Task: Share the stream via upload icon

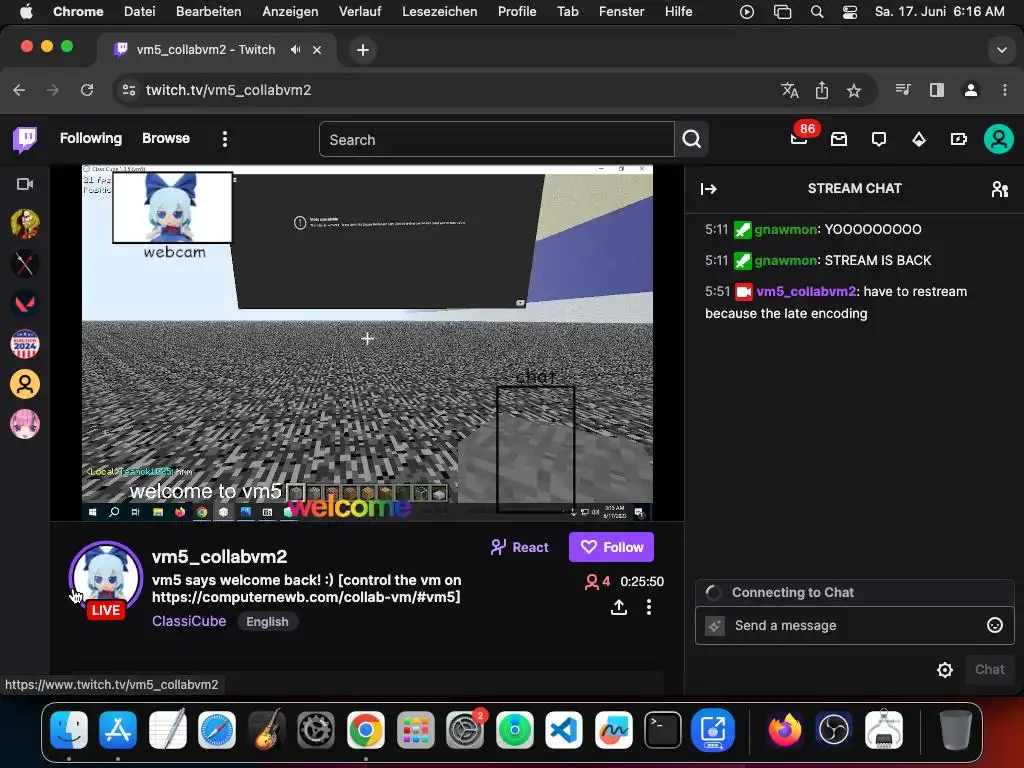Action: pos(619,607)
